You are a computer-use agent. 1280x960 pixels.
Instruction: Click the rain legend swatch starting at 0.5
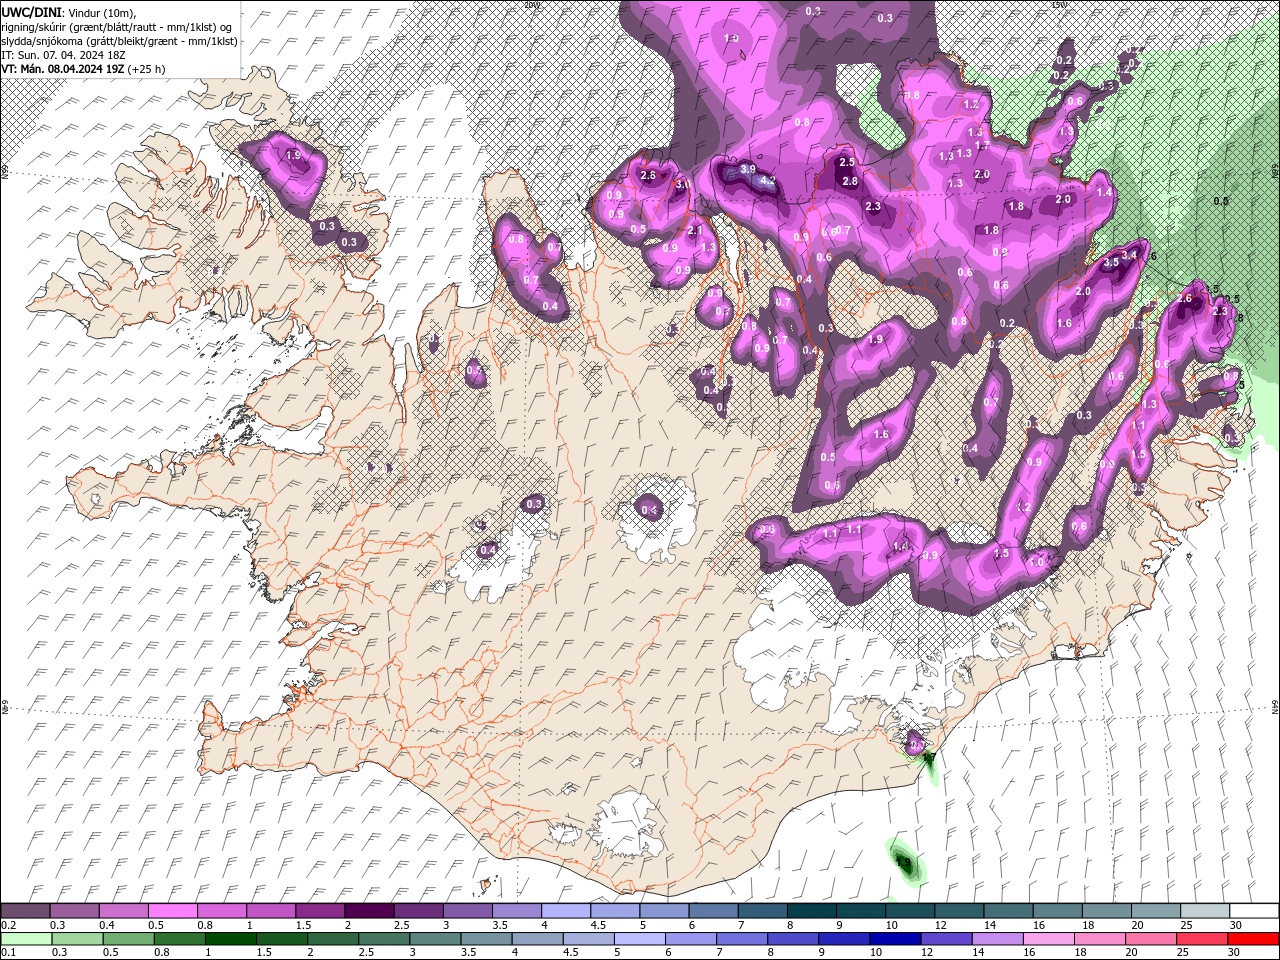point(128,938)
